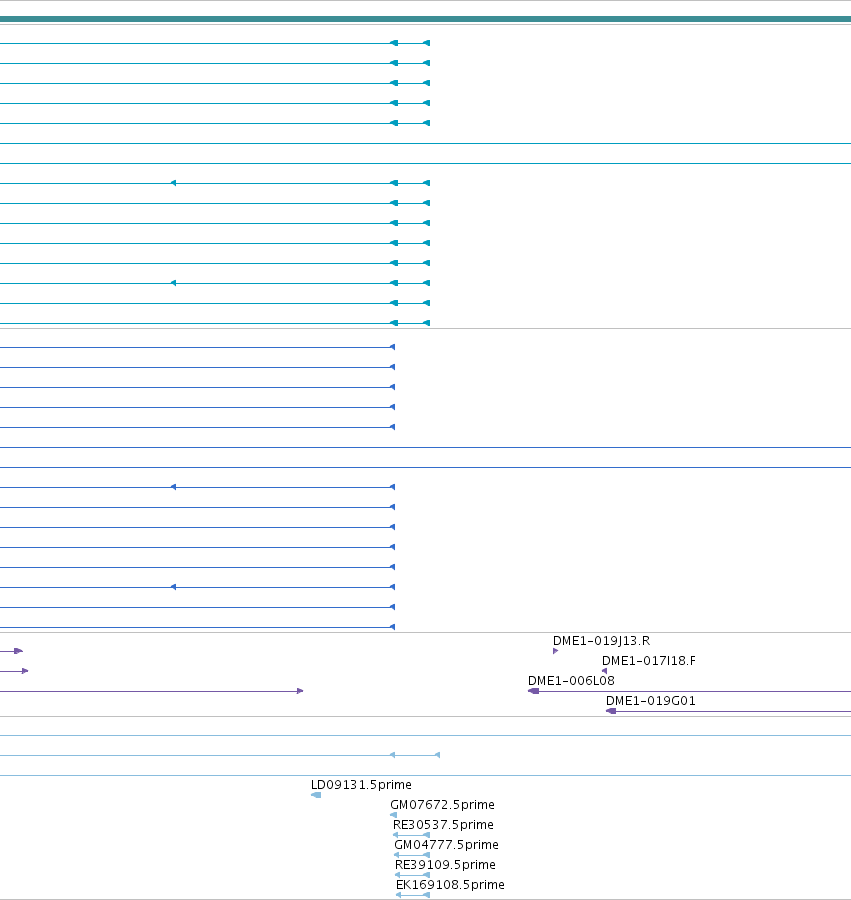Viewport: 851px width, 900px height.
Task: Click the arrowhead at DME1-019G01 line start
Action: (611, 711)
